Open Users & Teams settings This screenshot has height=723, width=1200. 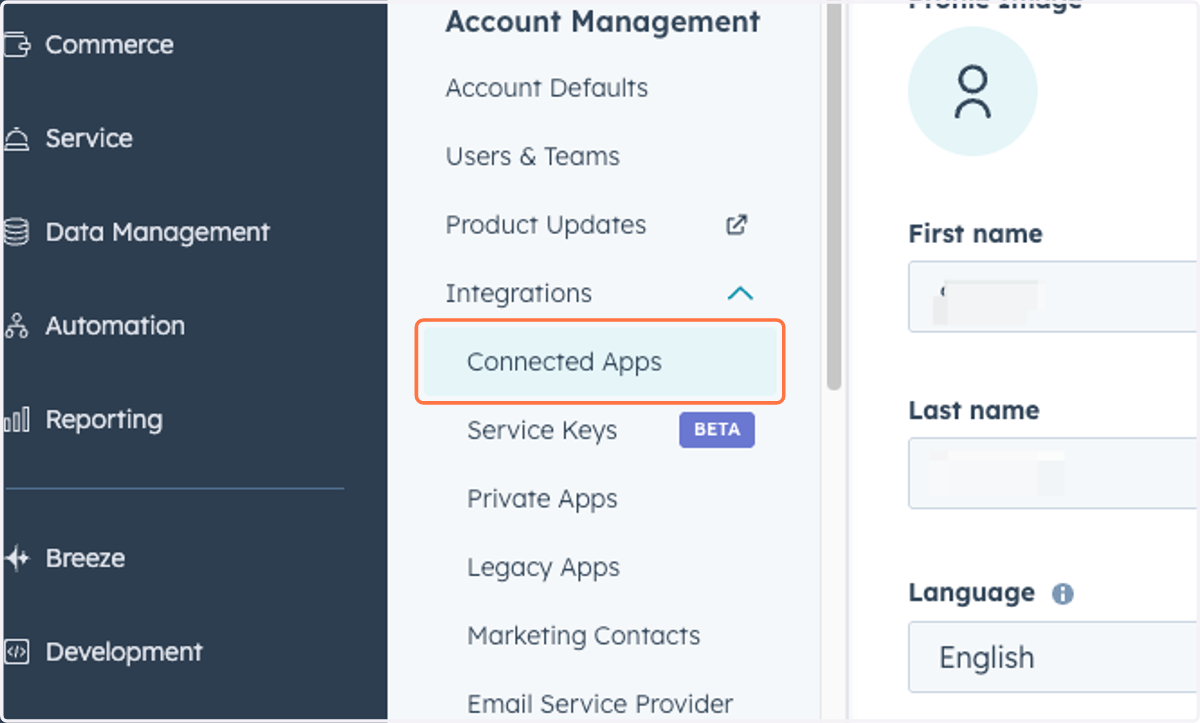click(x=533, y=156)
